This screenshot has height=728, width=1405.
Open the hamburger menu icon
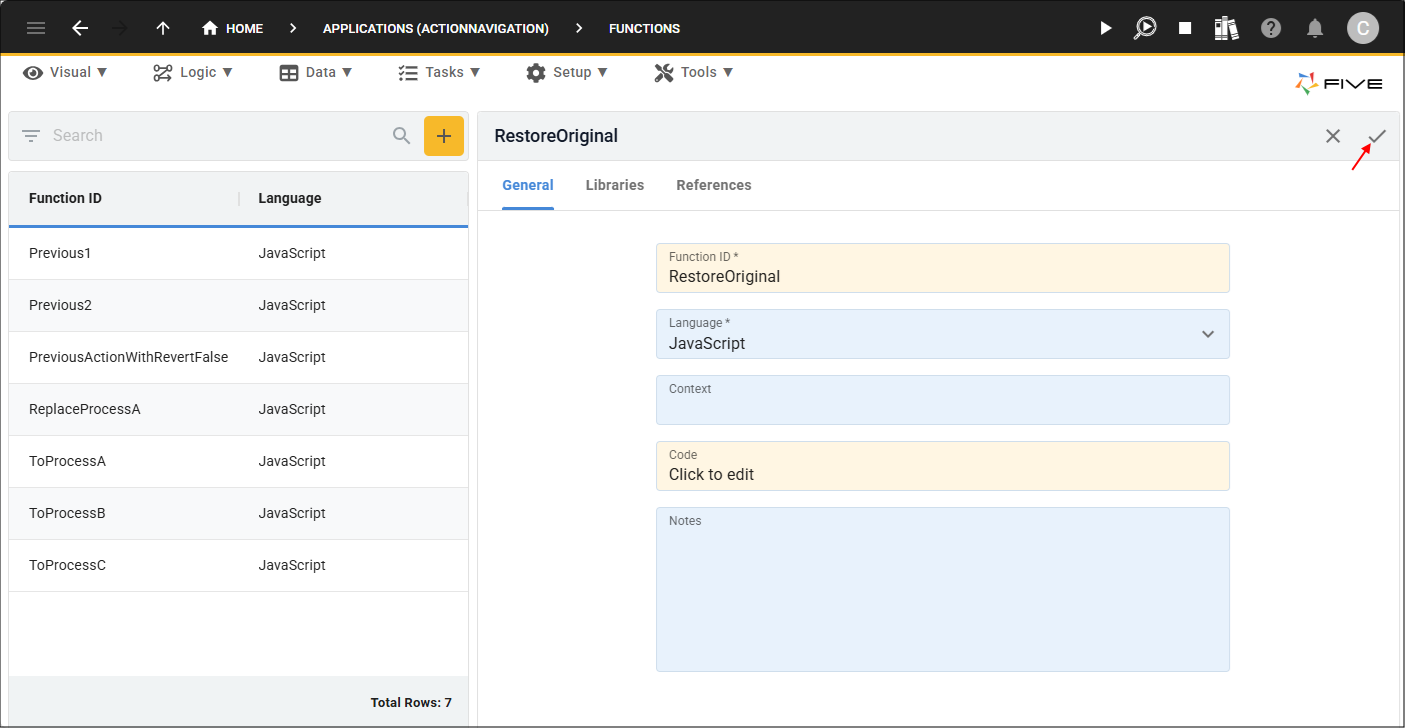tap(36, 28)
